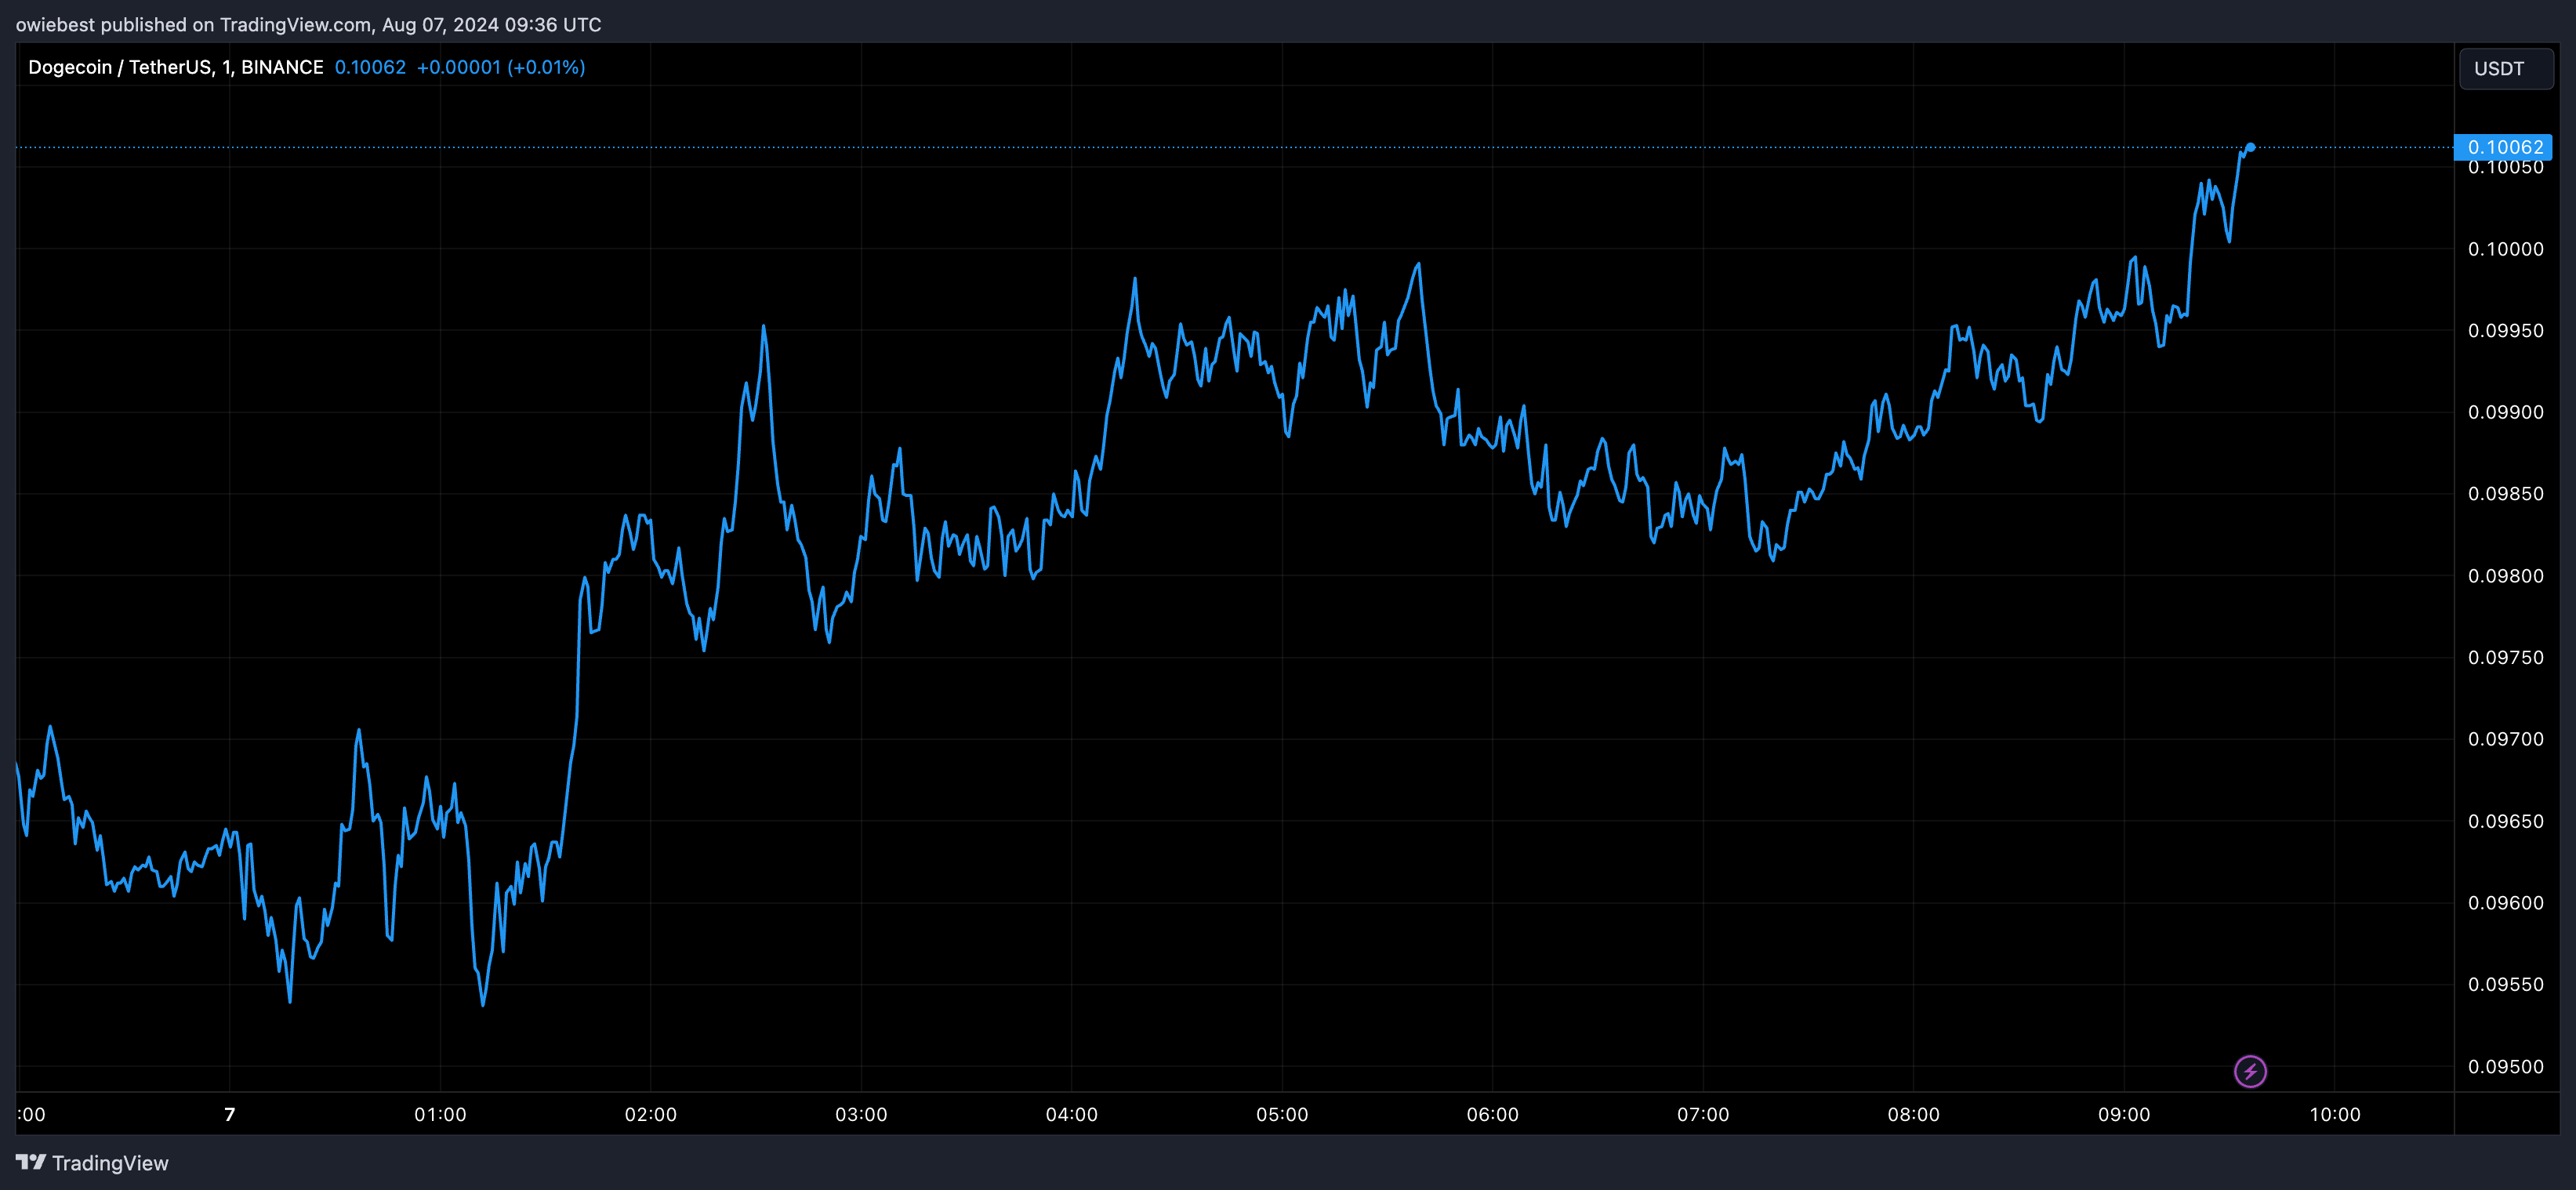
Task: Click the 0.10062 value in the chart legend
Action: point(370,67)
